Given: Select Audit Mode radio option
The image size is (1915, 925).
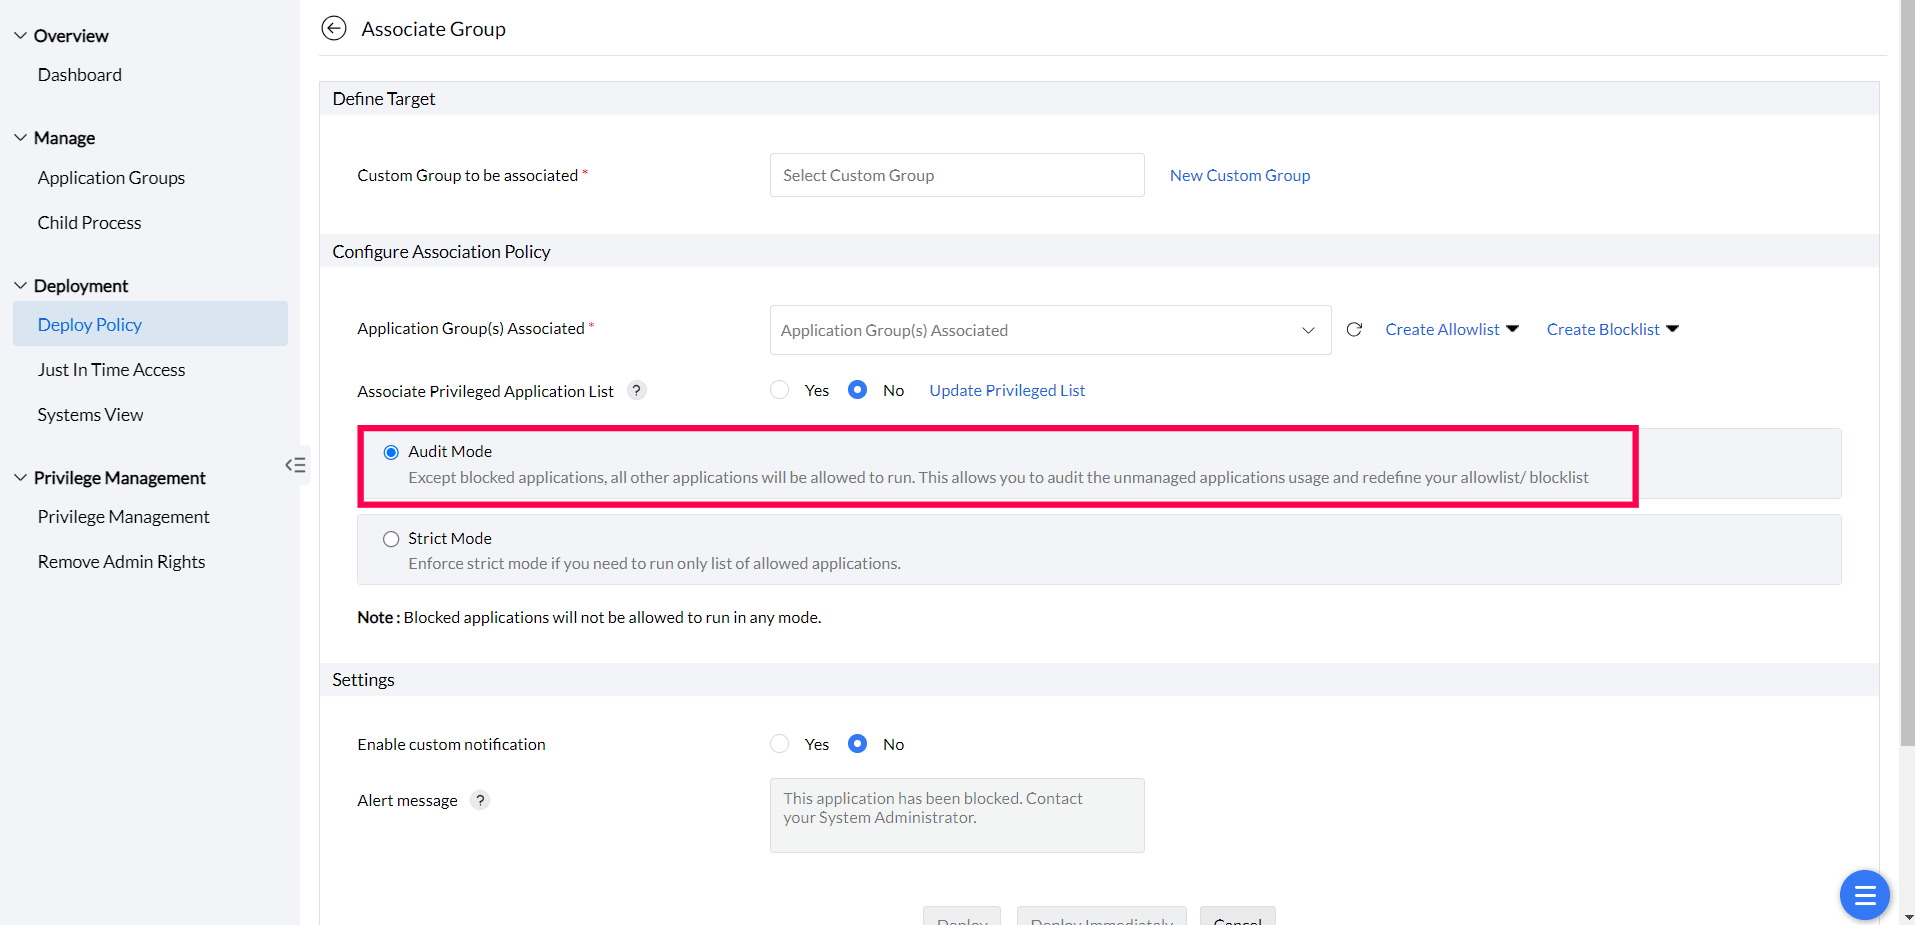Looking at the screenshot, I should (391, 453).
